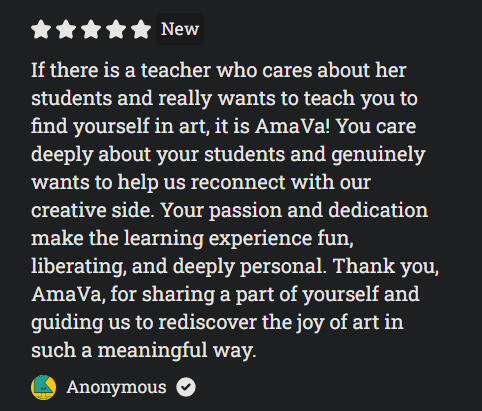
Task: Click the New badge beside the stars
Action: click(x=180, y=29)
